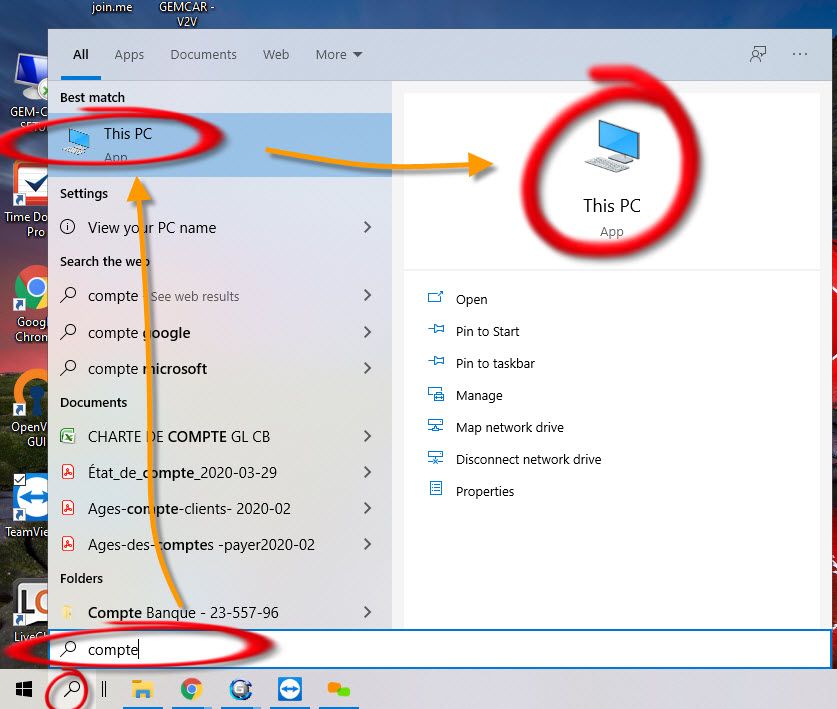Click the Task View taskbar icon
The width and height of the screenshot is (837, 709).
pos(103,689)
